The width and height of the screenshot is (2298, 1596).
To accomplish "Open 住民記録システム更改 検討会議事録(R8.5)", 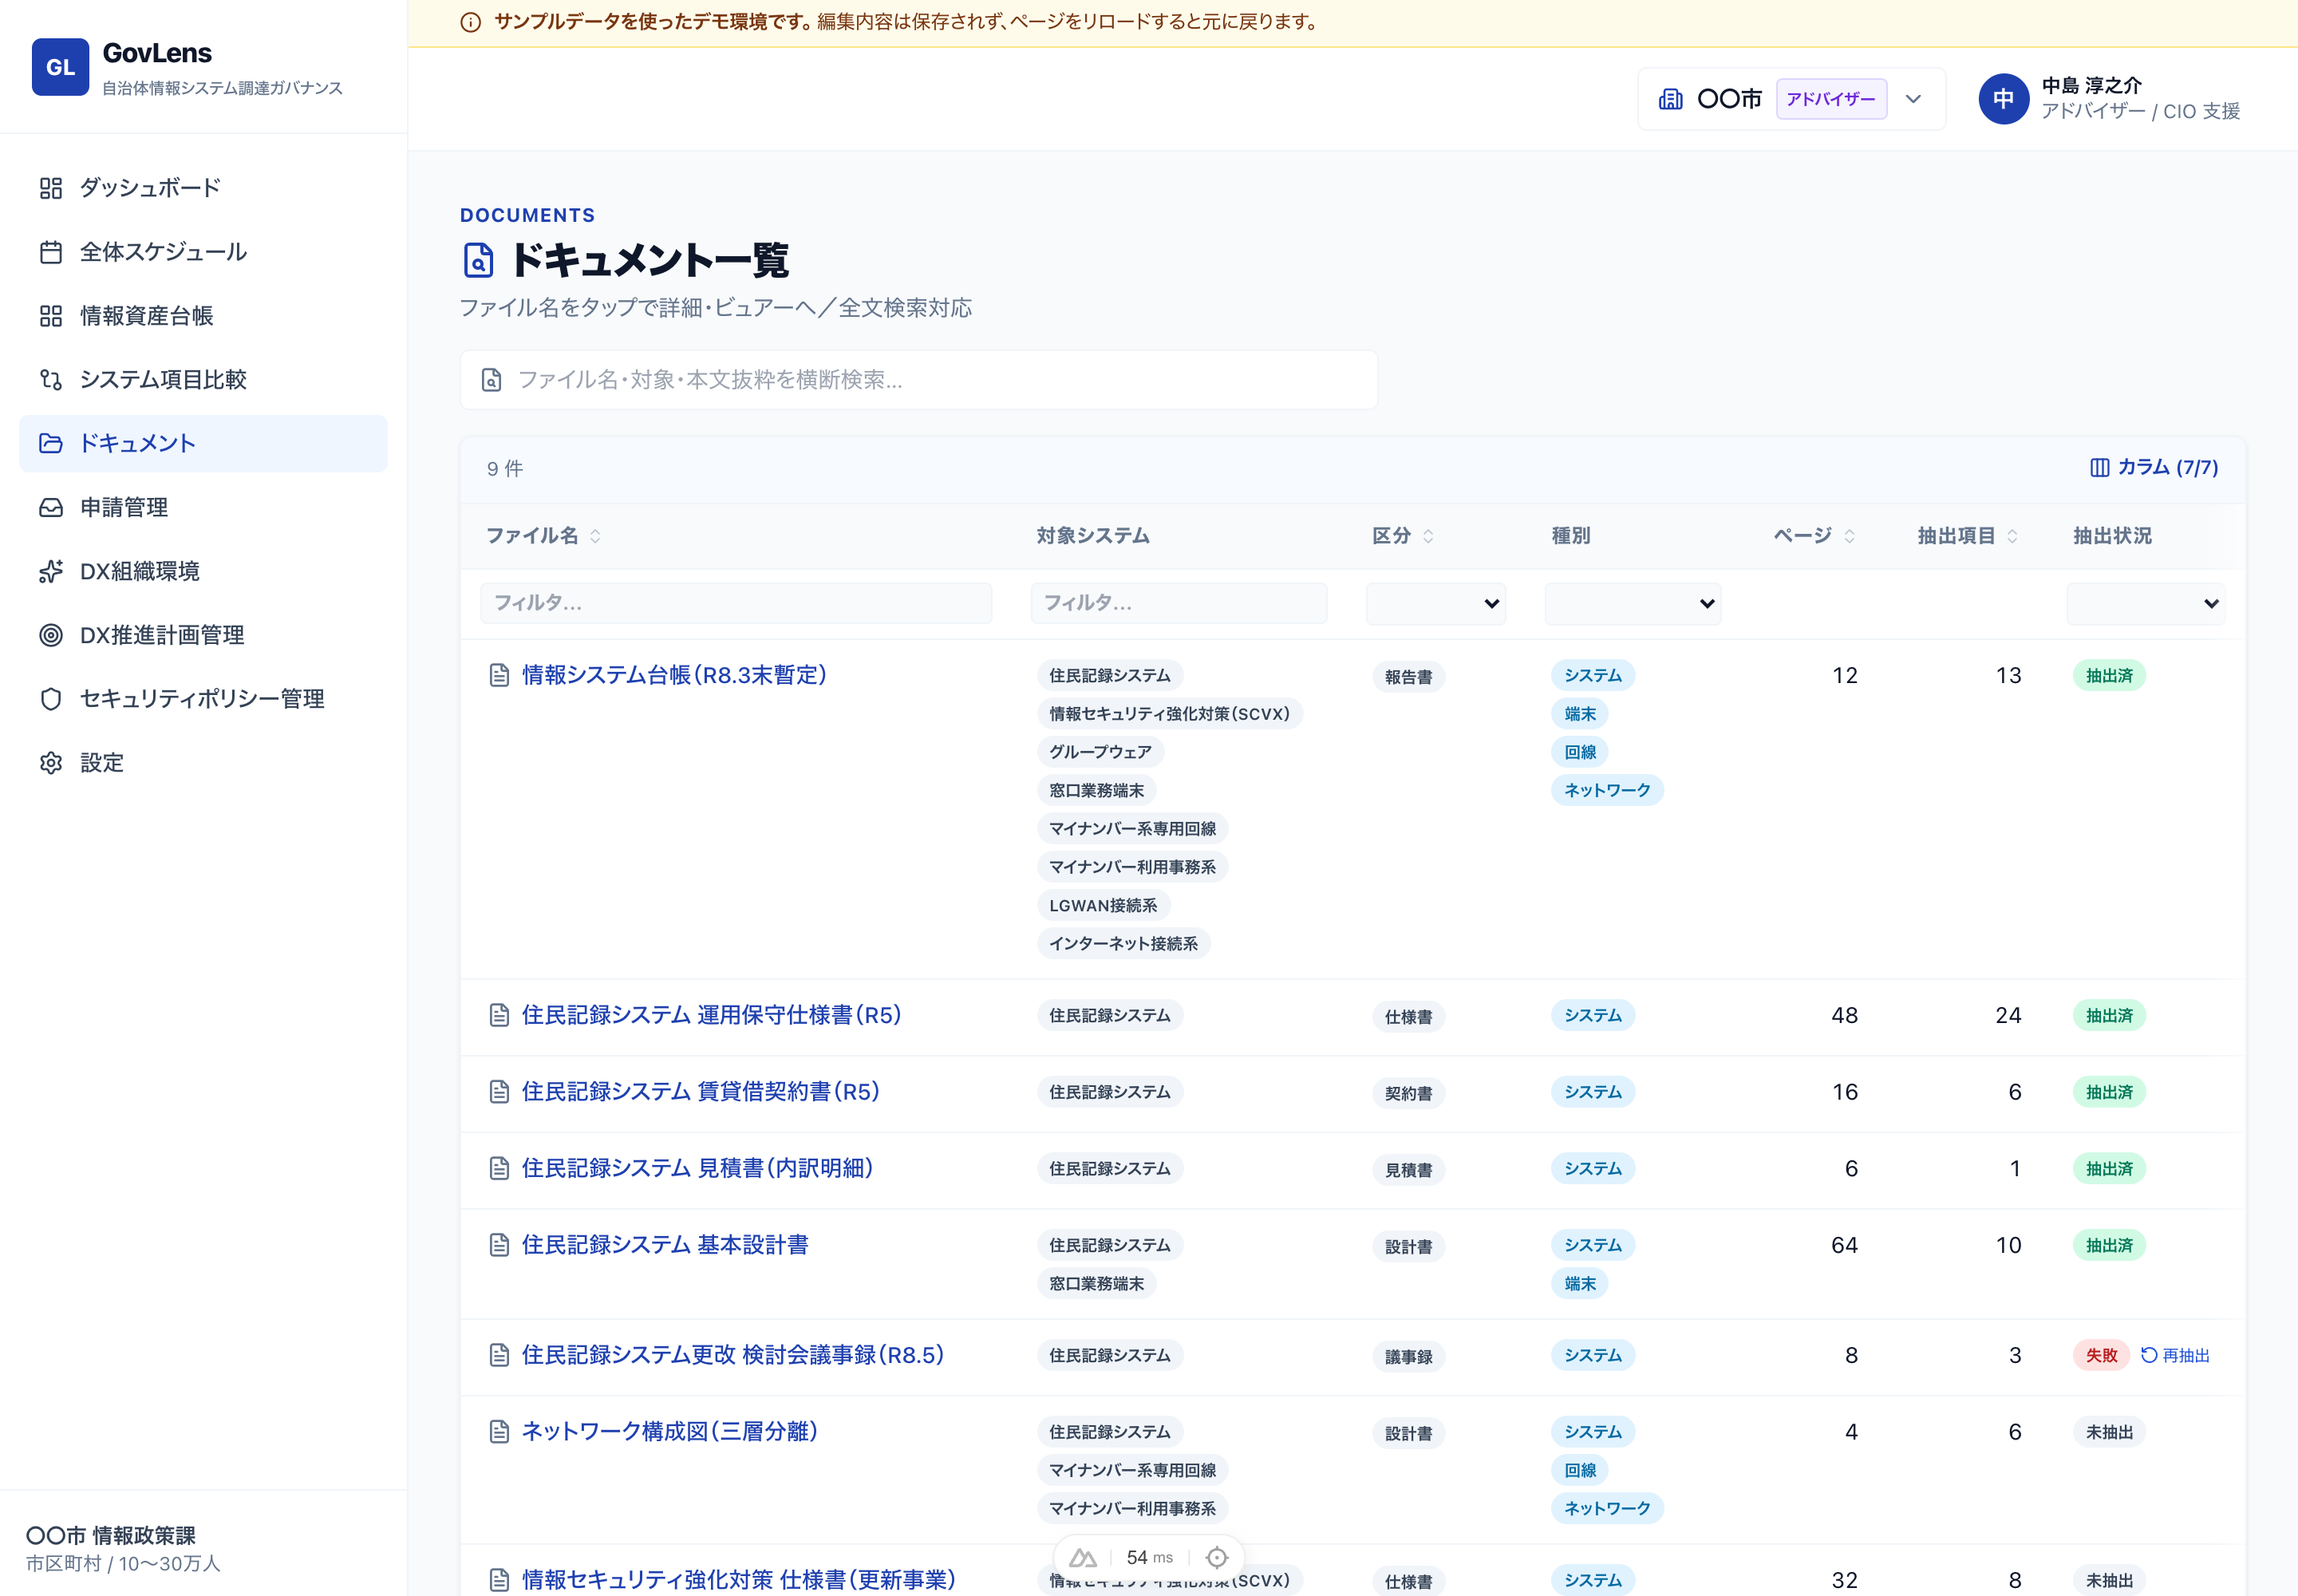I will click(x=733, y=1355).
